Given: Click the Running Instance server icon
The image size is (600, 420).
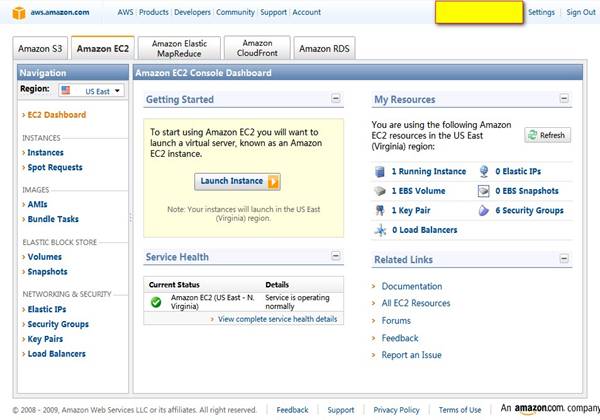Looking at the screenshot, I should tap(380, 172).
